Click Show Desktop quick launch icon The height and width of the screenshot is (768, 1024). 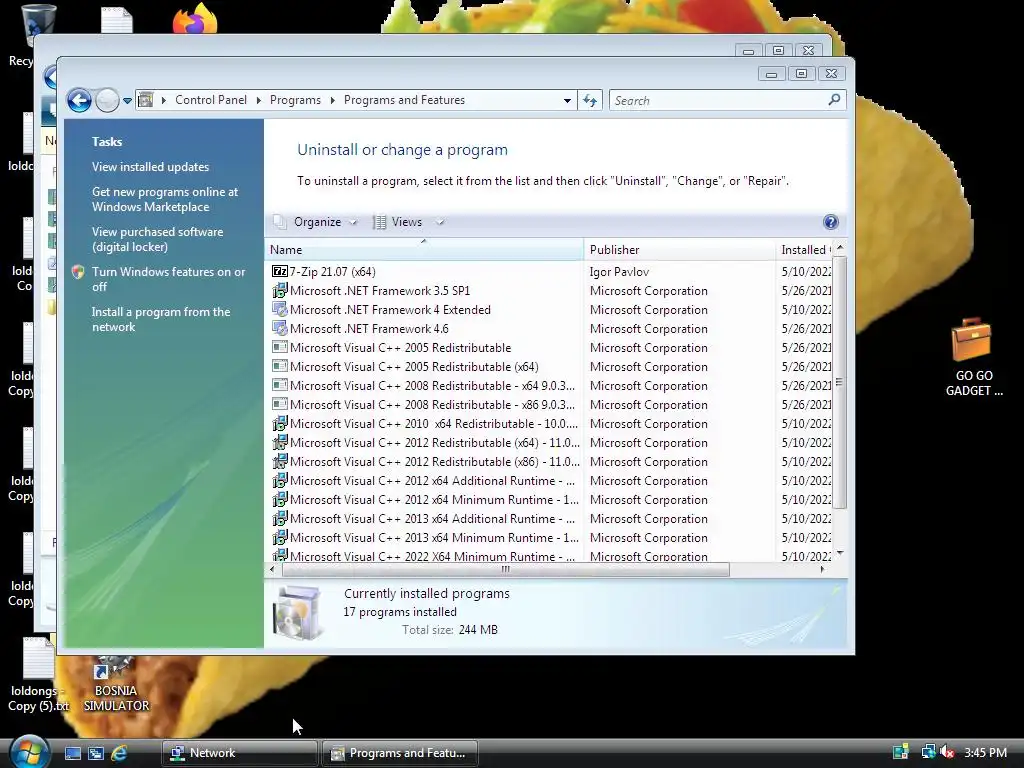click(72, 753)
